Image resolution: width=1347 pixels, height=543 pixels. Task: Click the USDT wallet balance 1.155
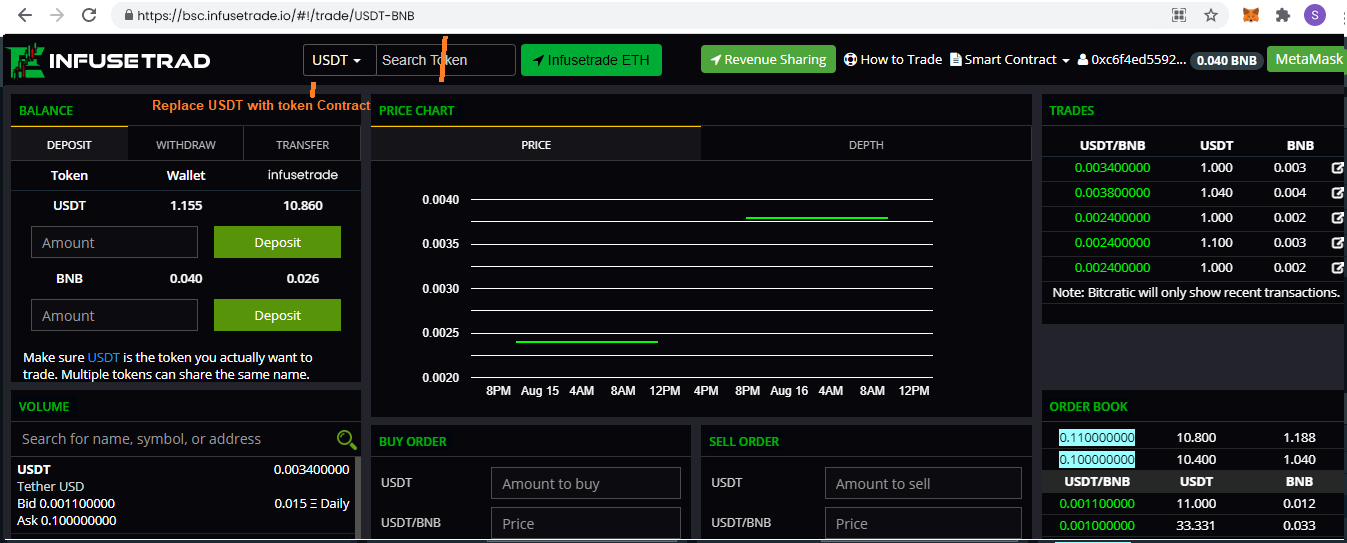tap(186, 205)
